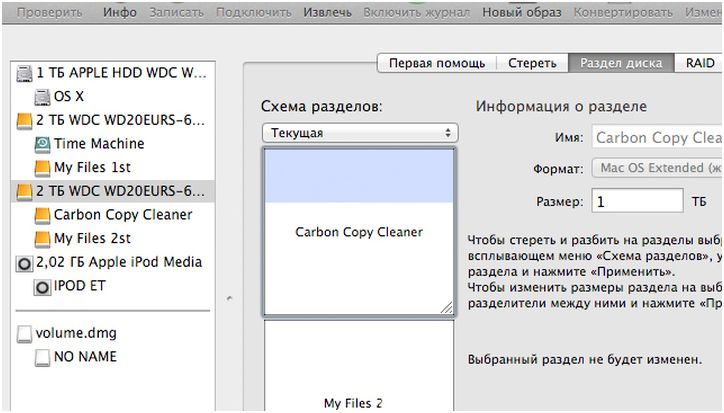Select My Files 2 partition in layout map
The width and height of the screenshot is (724, 413).
click(359, 366)
